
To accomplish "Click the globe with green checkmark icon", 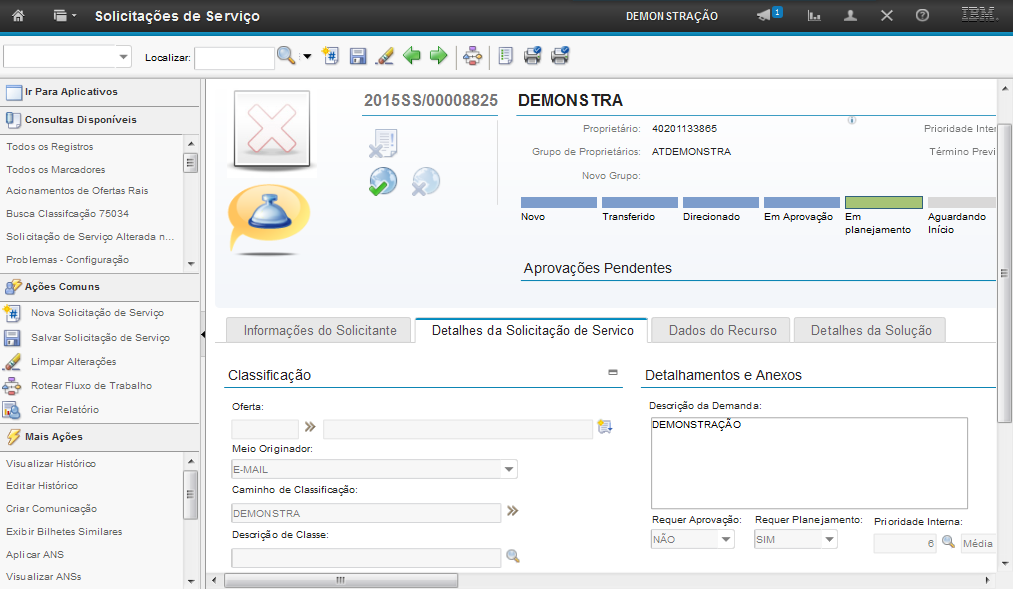I will 383,182.
